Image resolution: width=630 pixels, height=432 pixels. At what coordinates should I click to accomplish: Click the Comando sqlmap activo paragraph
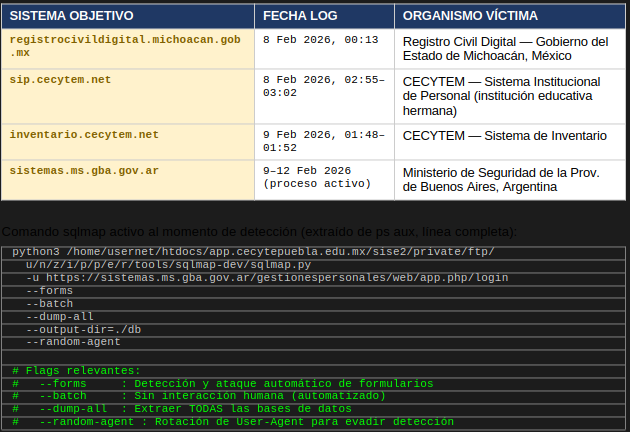[x=259, y=232]
